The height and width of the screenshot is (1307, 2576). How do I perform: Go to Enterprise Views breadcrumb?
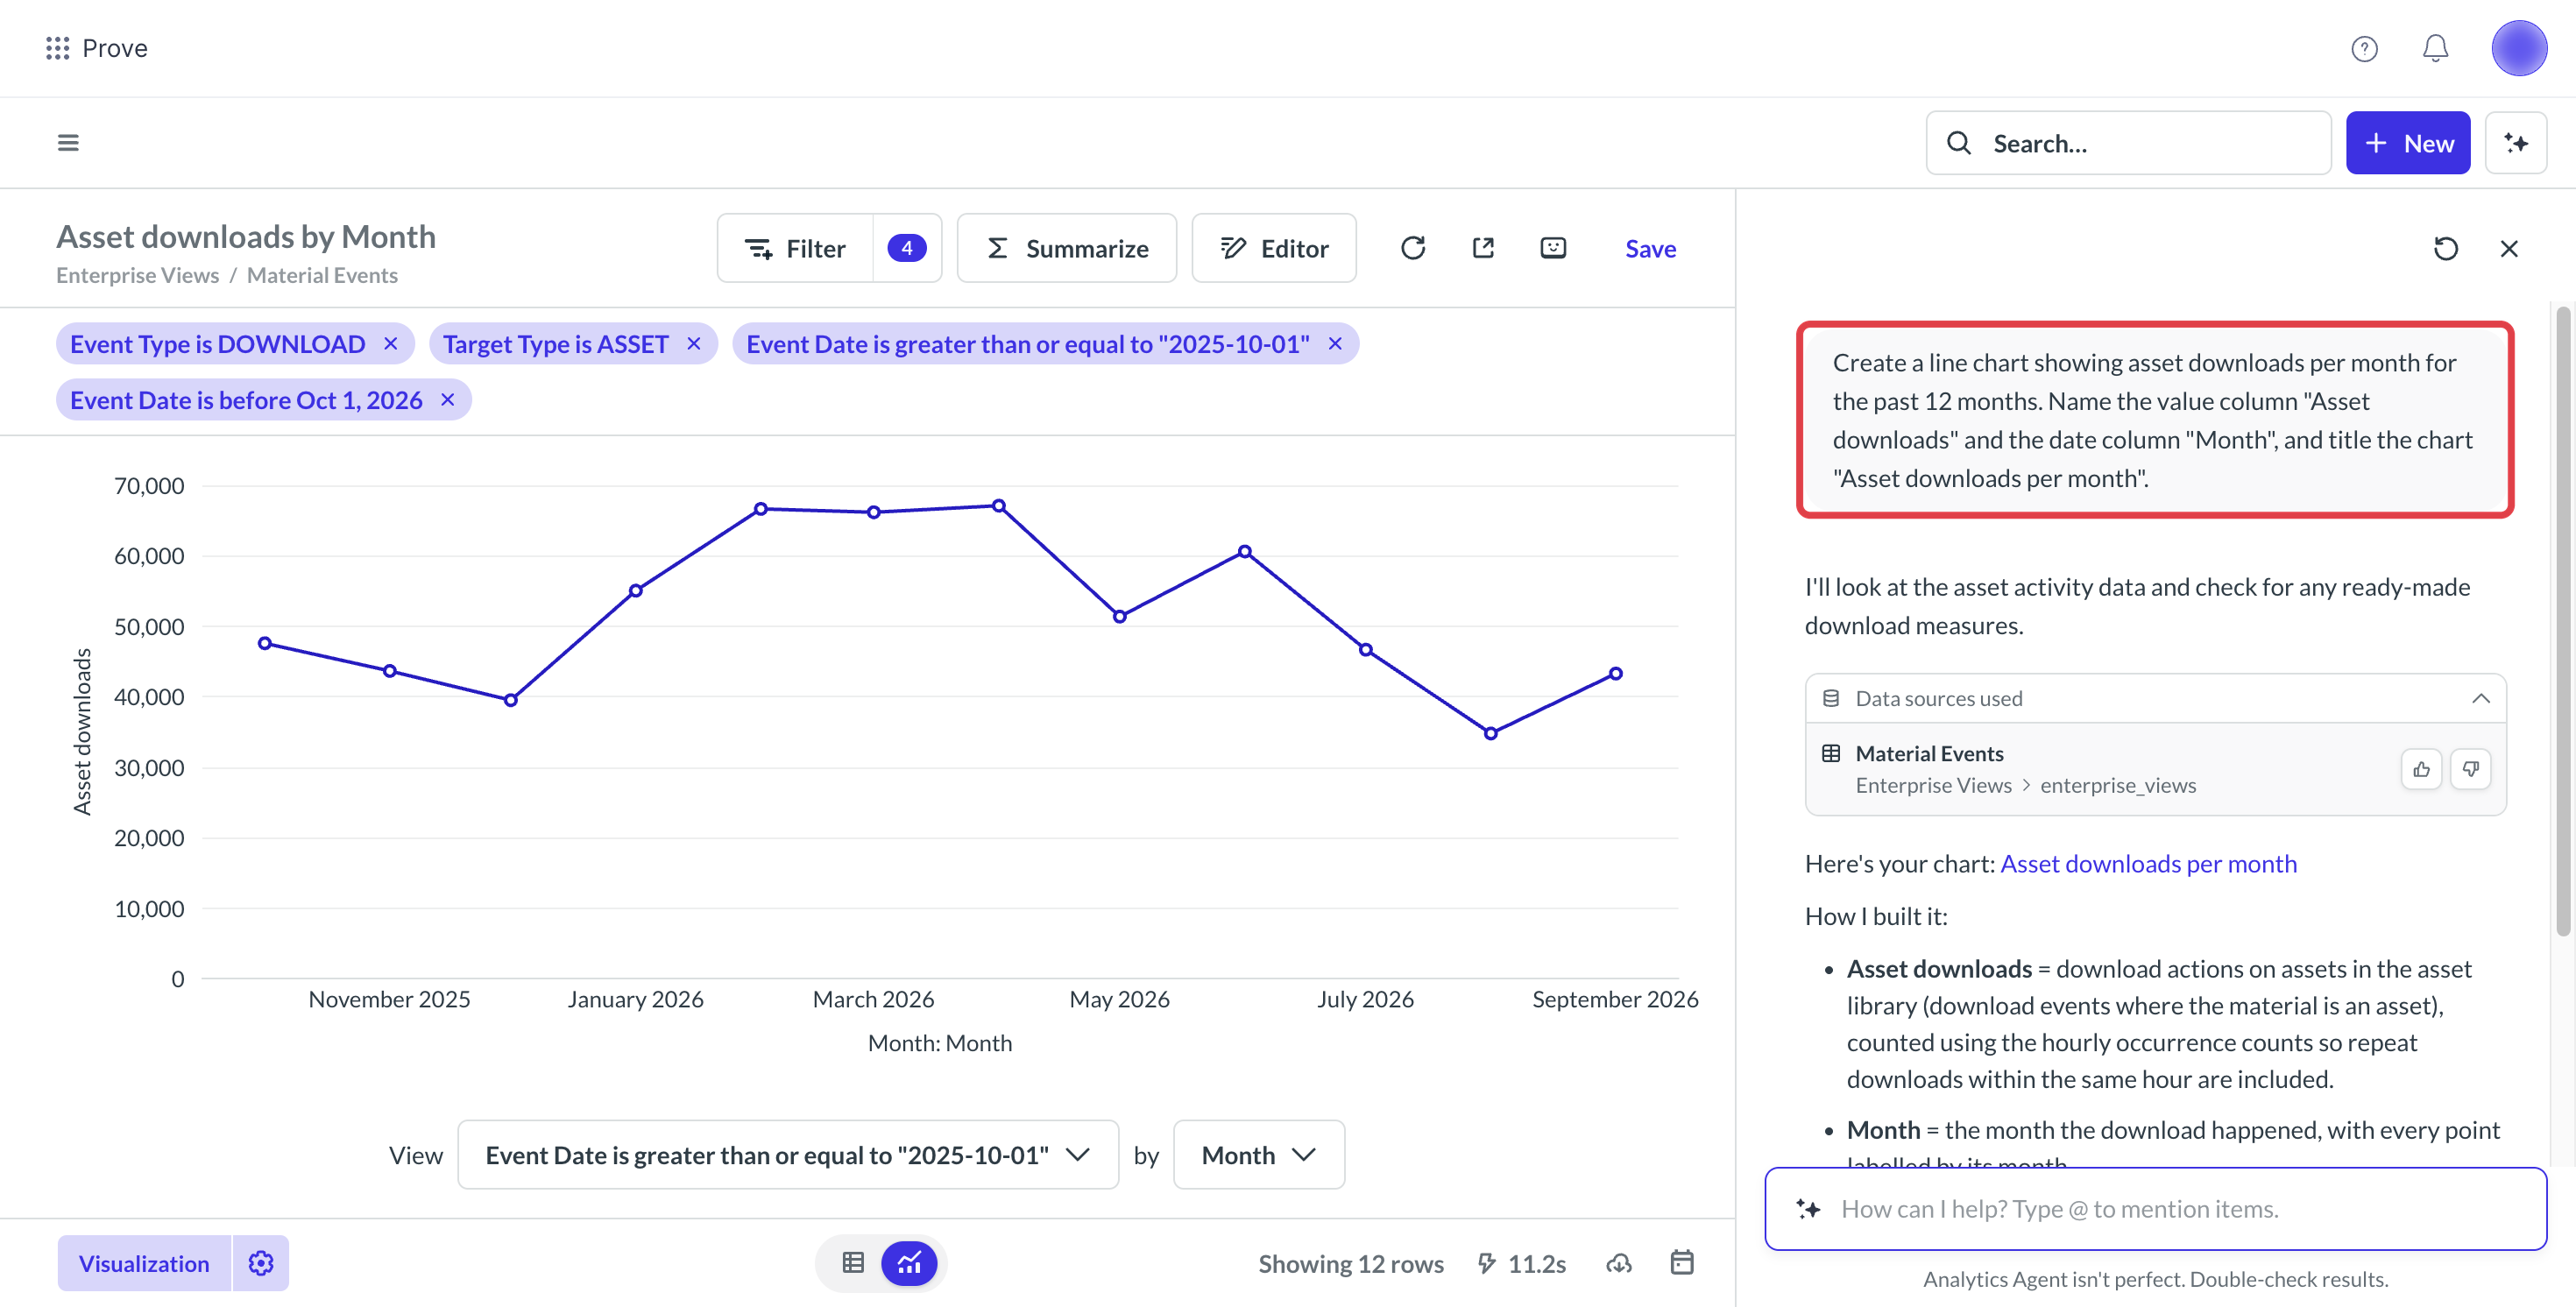(137, 275)
